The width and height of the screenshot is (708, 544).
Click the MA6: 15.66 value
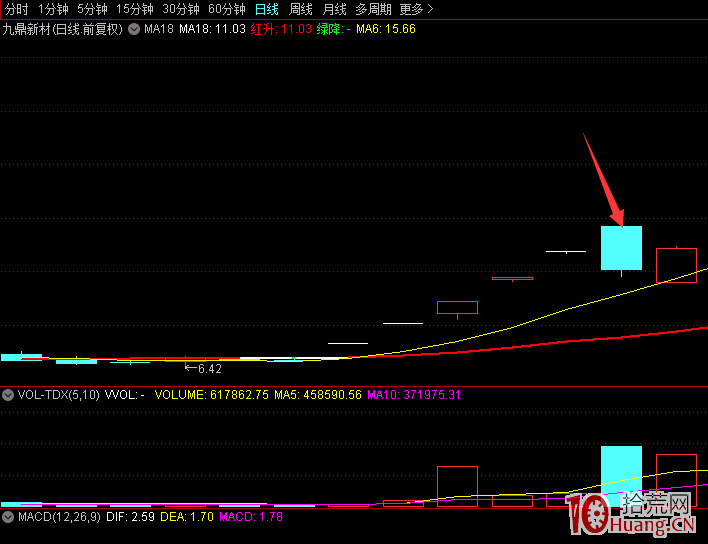[x=386, y=29]
